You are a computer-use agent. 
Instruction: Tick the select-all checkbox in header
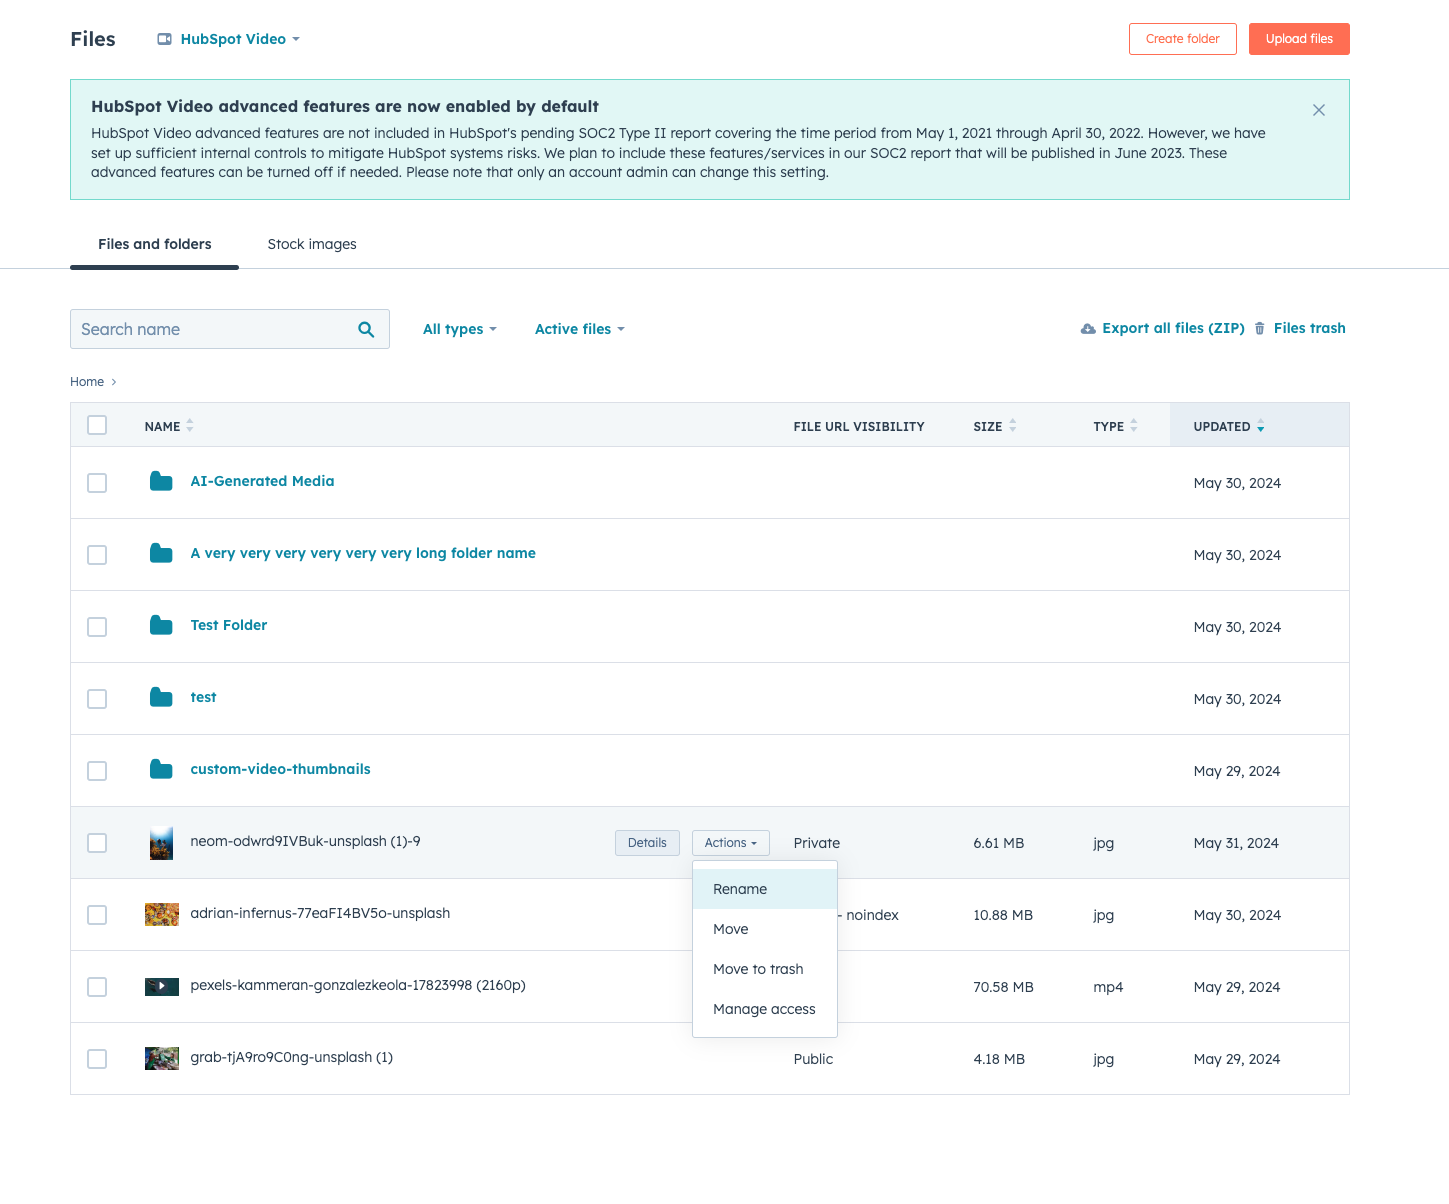point(97,426)
